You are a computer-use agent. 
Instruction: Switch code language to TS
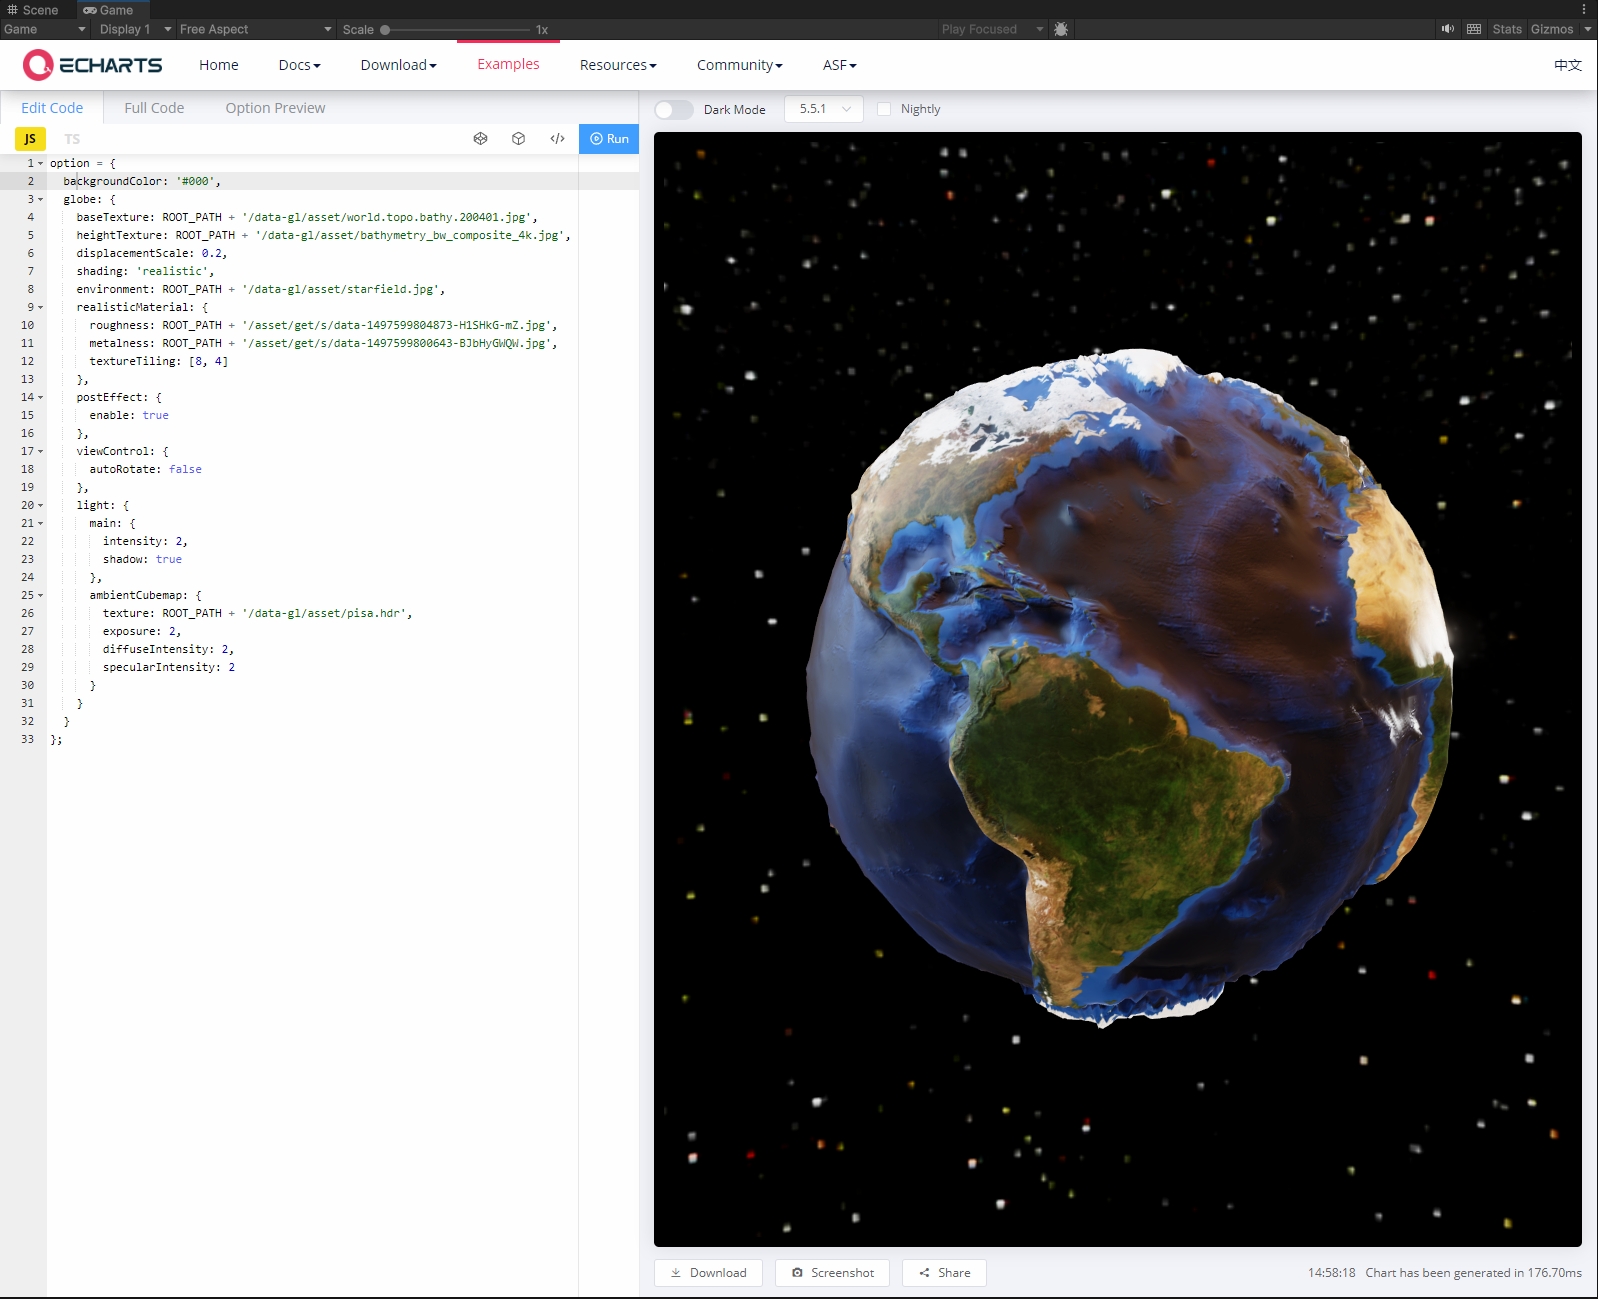(72, 139)
